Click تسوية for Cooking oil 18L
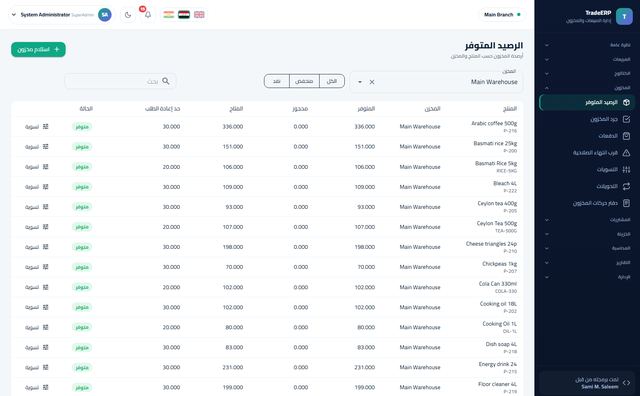This screenshot has height=396, width=640. click(36, 307)
